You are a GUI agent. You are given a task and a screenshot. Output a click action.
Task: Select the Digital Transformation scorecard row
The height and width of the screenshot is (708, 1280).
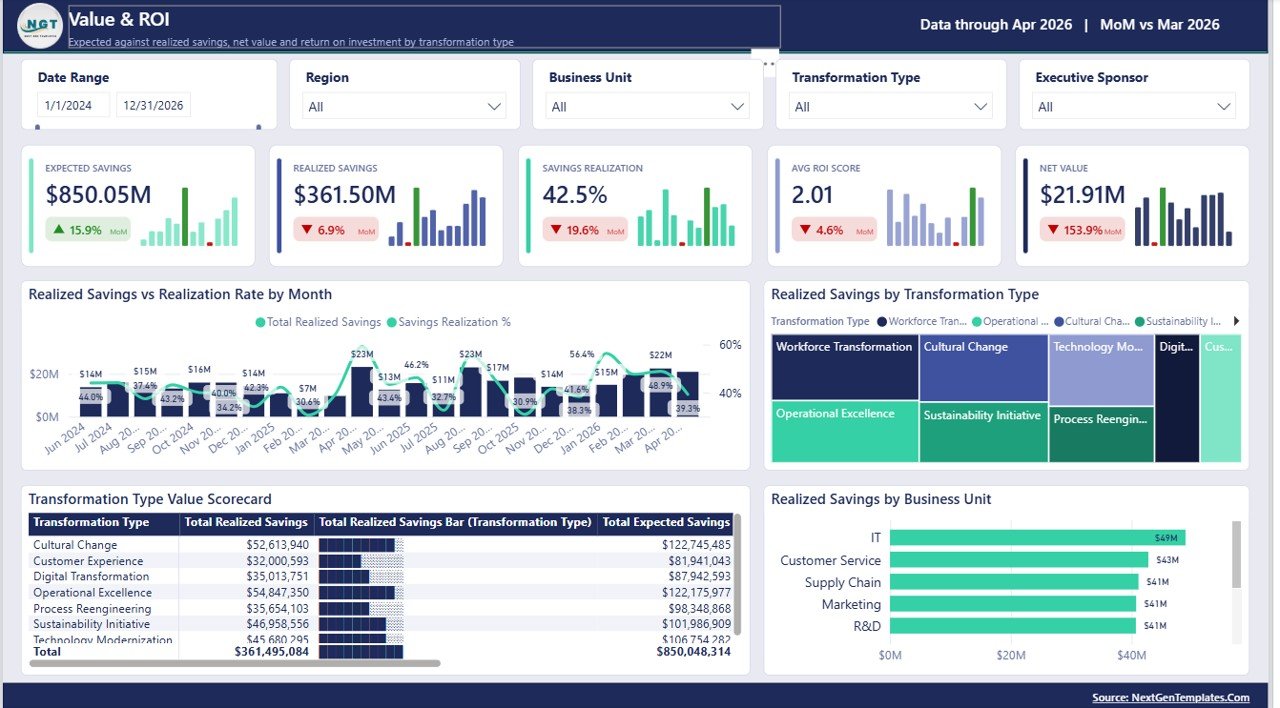[x=380, y=577]
